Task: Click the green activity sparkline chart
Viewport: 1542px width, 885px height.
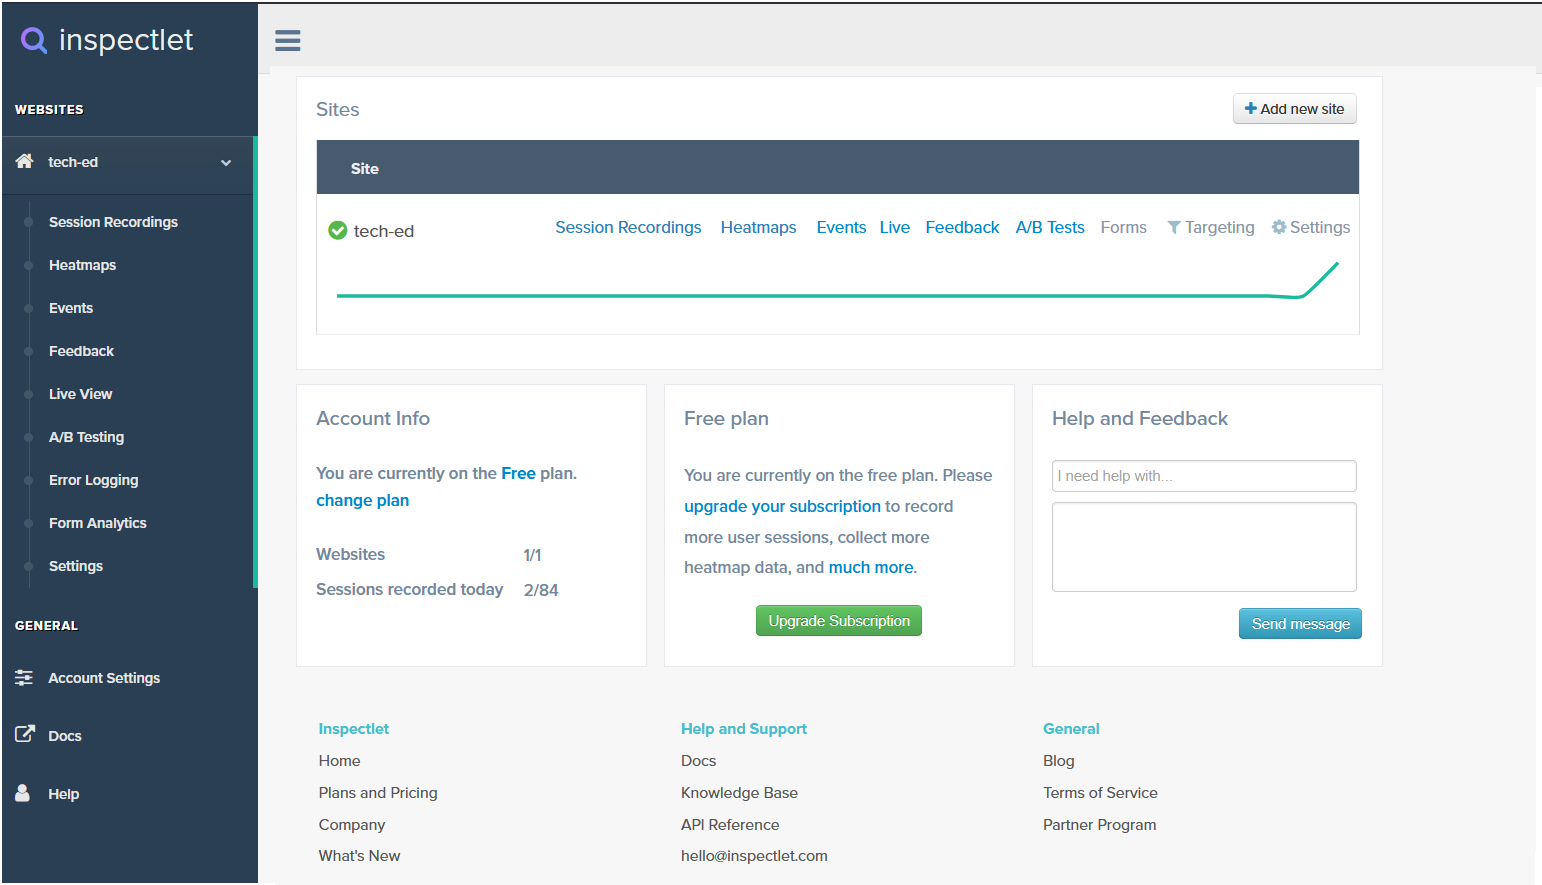Action: (837, 294)
